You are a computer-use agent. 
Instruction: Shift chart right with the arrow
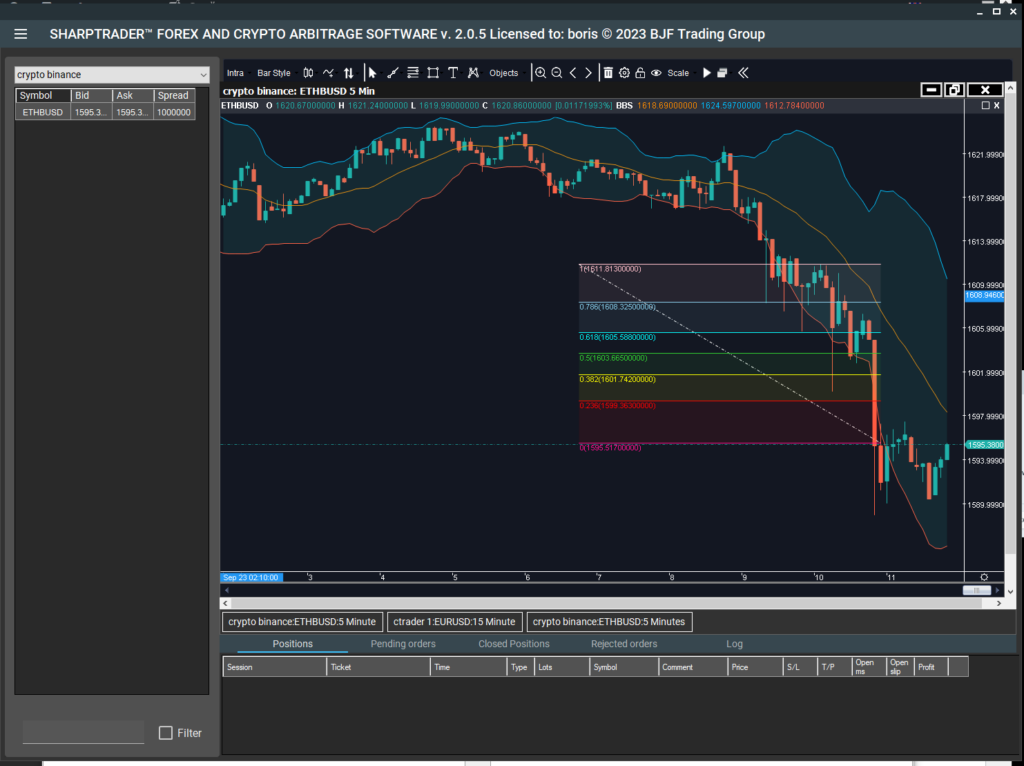[x=588, y=73]
